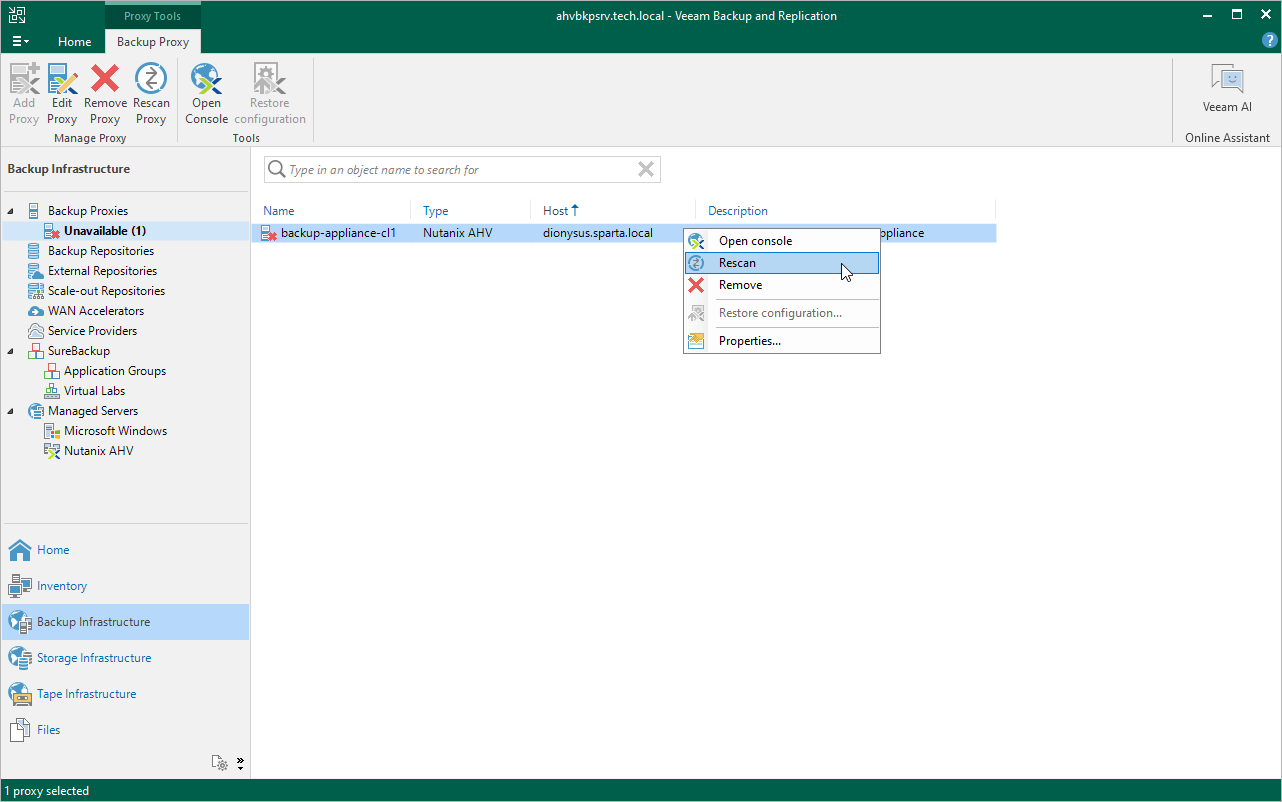Click the Application Groups tree icon
The height and width of the screenshot is (802, 1282).
coord(52,371)
